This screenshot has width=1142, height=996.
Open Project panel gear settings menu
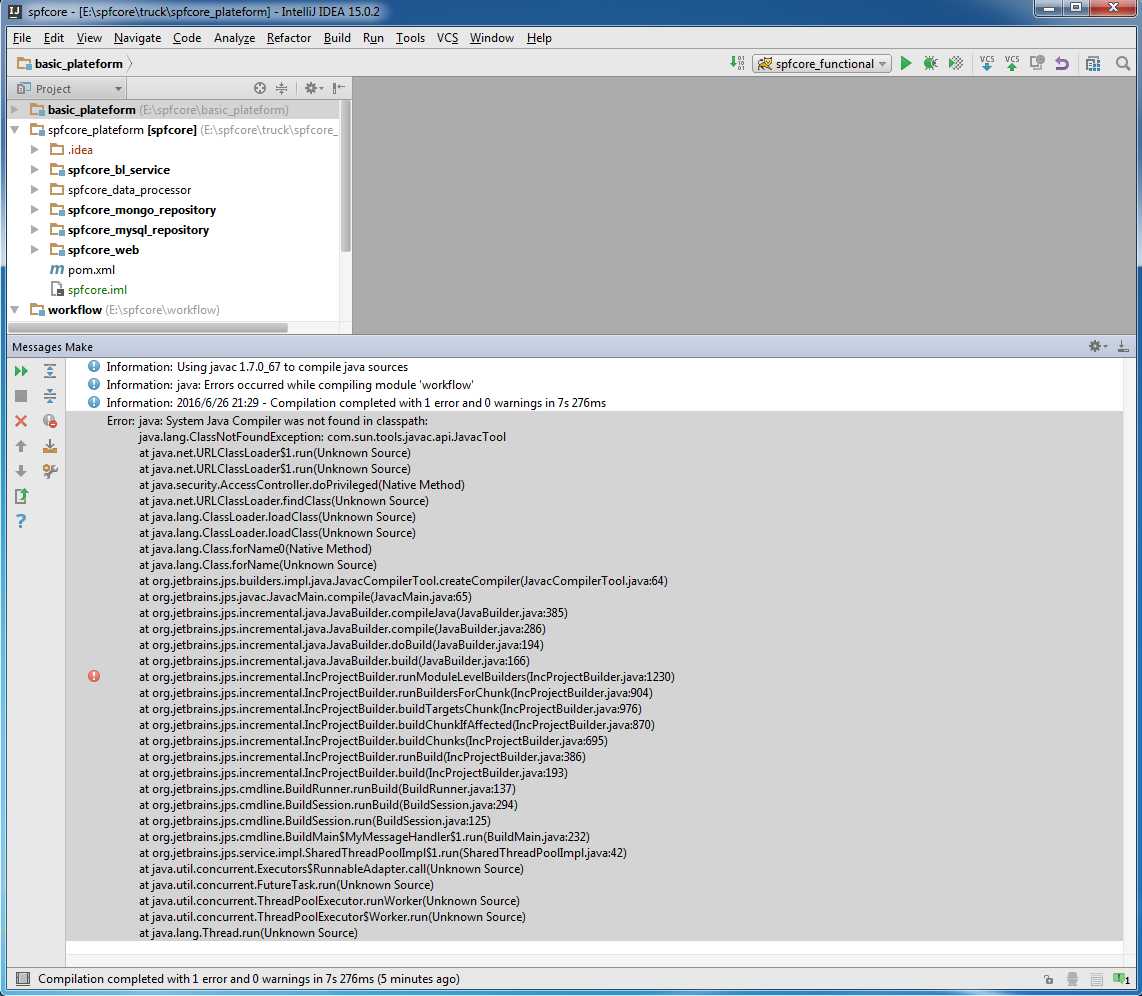click(x=313, y=88)
